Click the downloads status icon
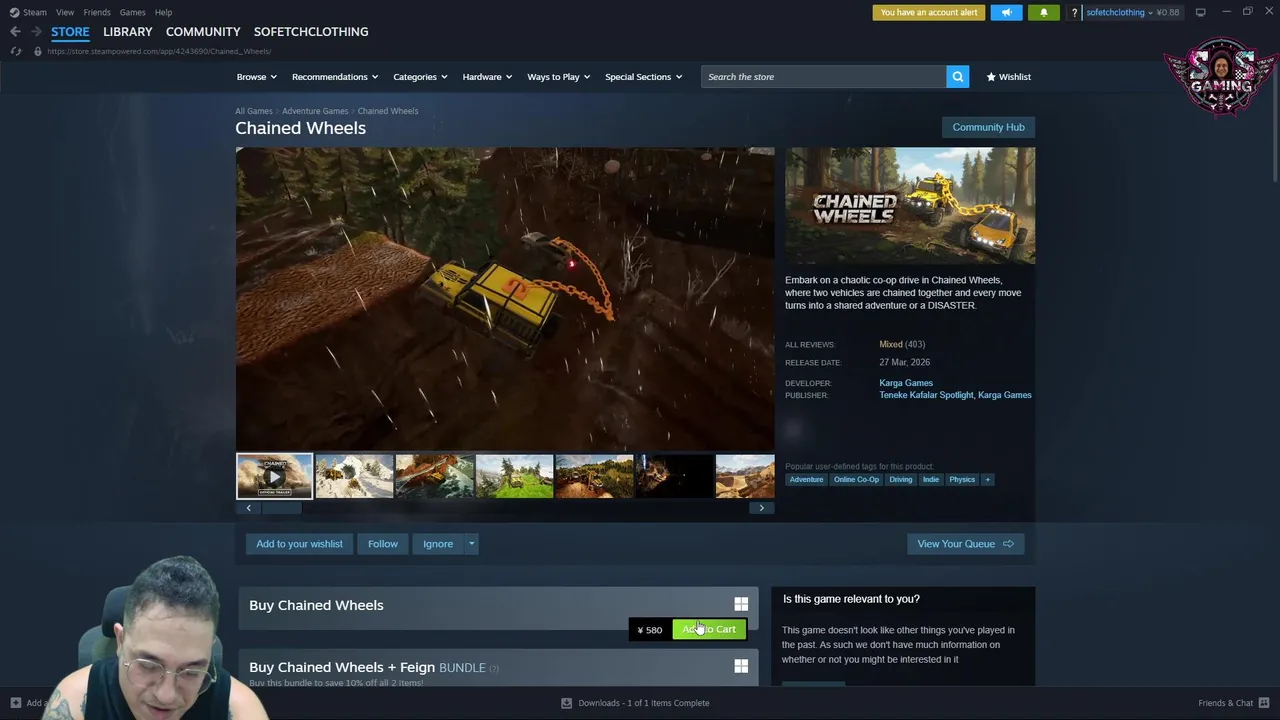1280x720 pixels. (x=566, y=703)
